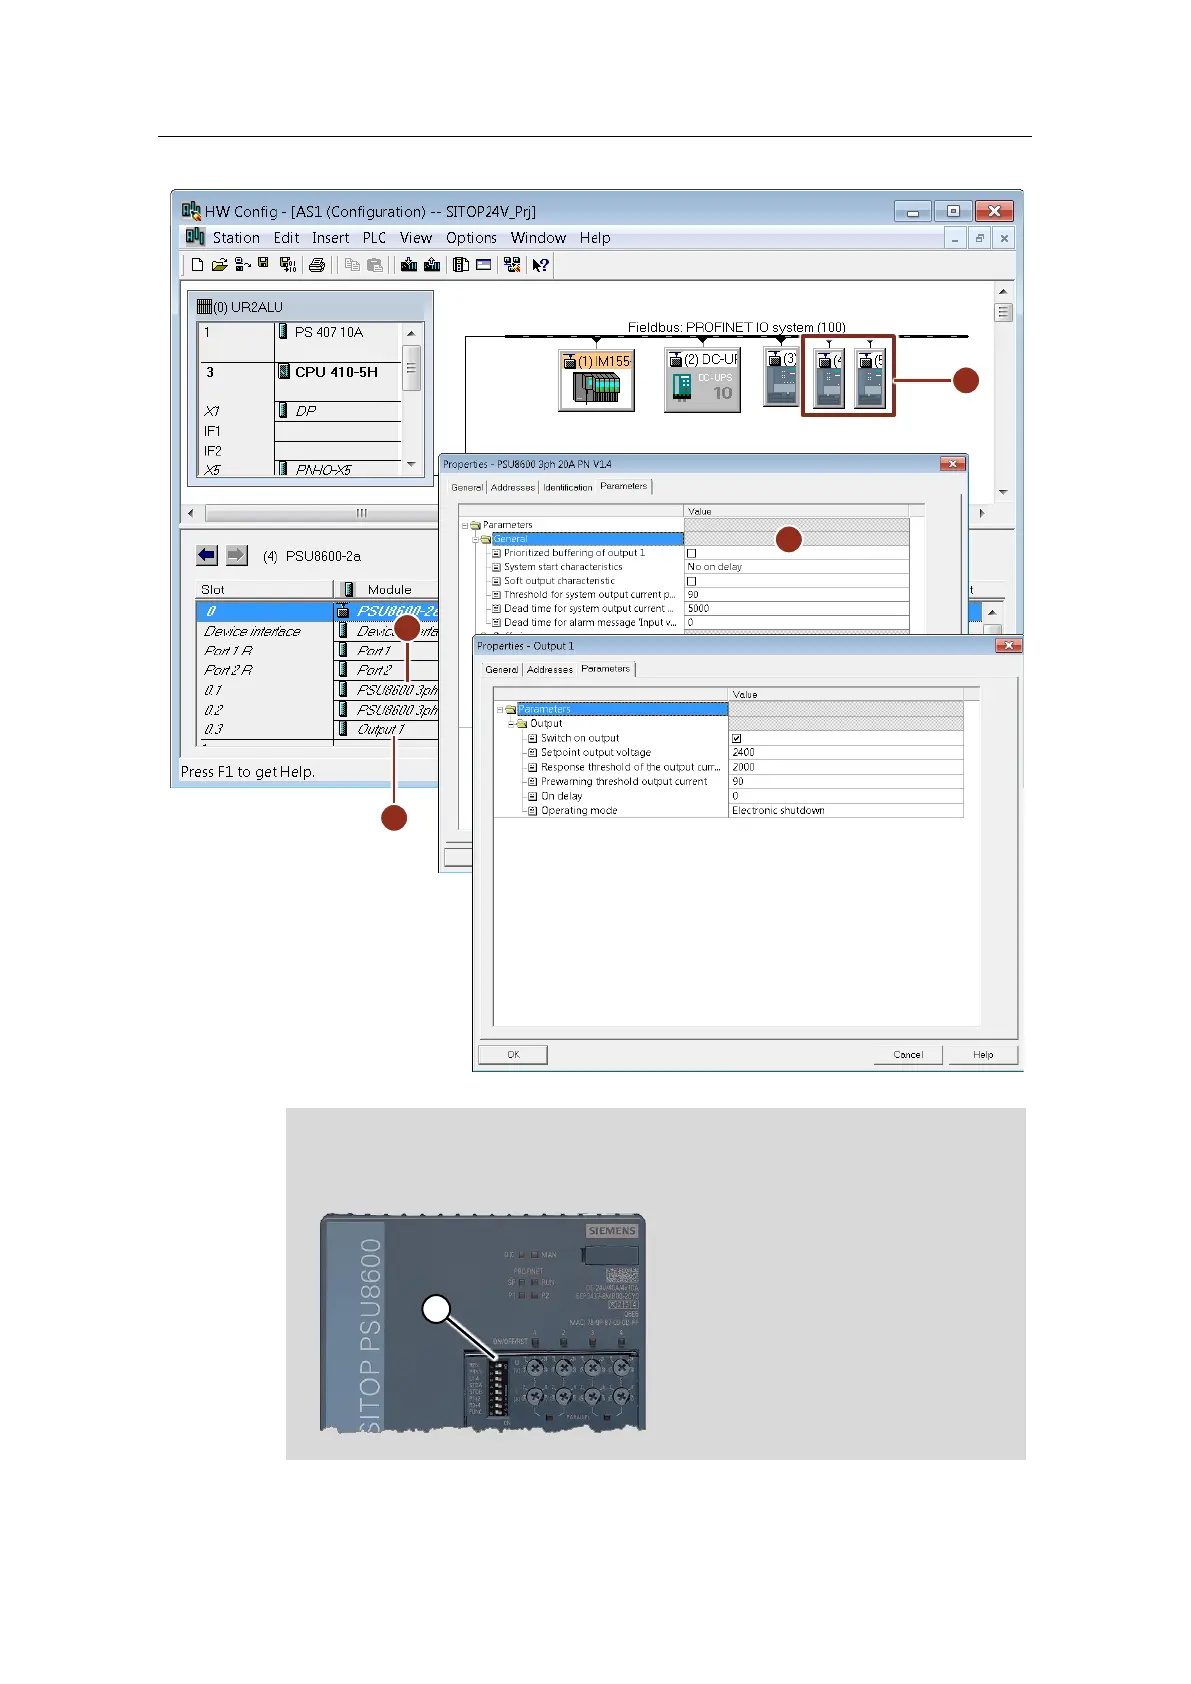
Task: Click the Copy toolbar icon
Action: click(352, 265)
